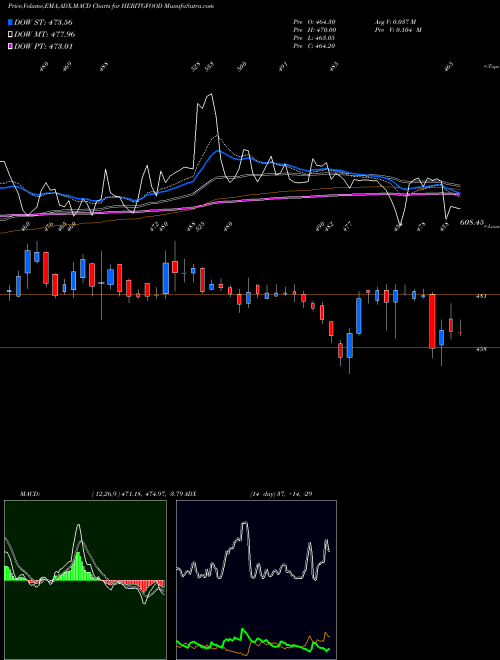The image size is (500, 660).
Task: Click the 458 price level label
Action: point(481,349)
